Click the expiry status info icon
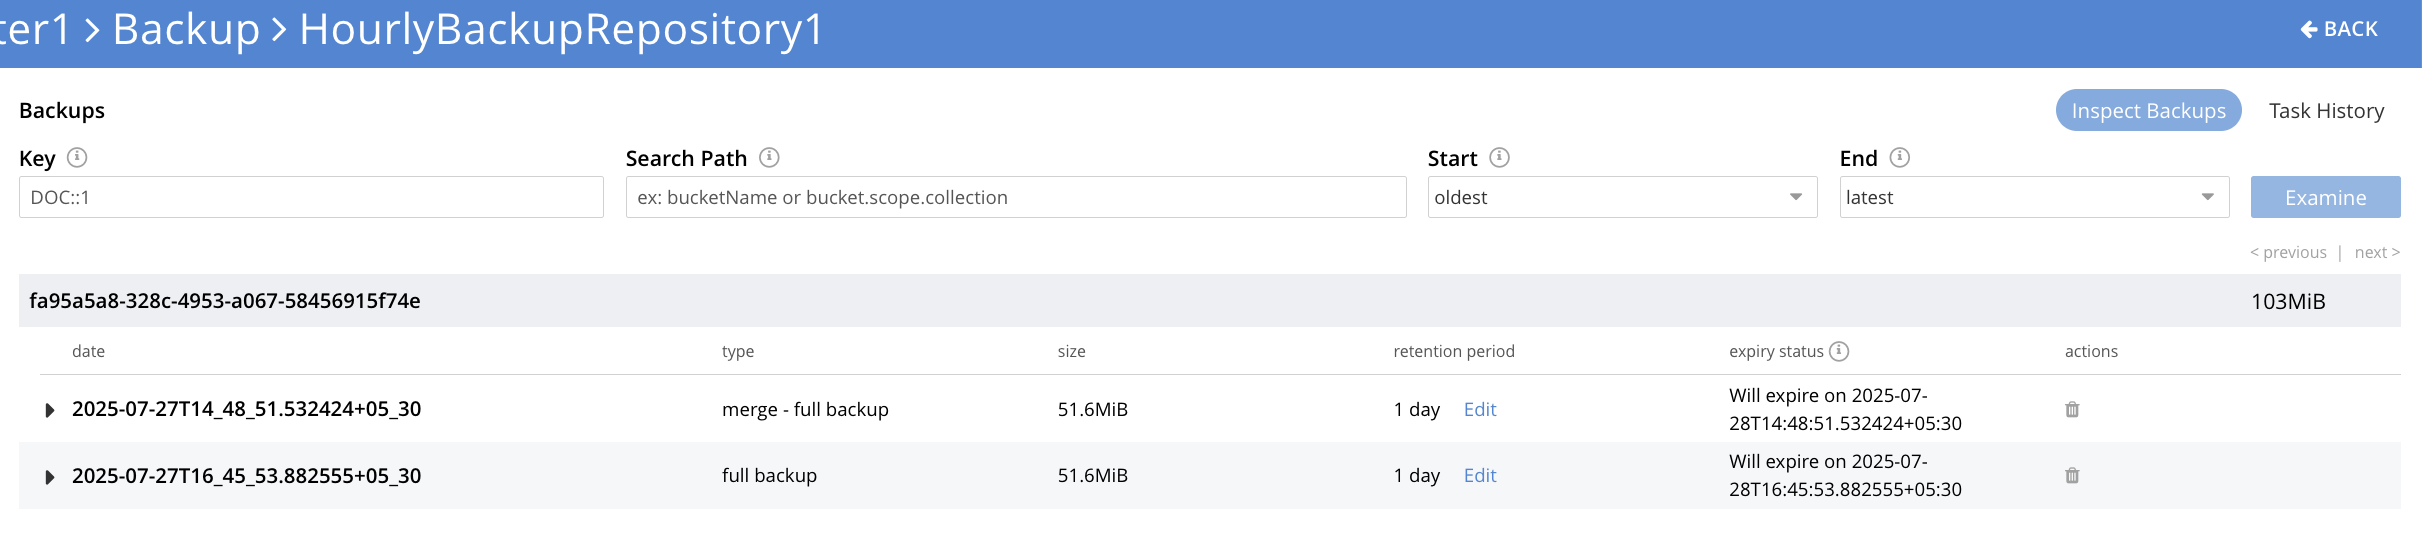This screenshot has height=552, width=2422. pos(1839,351)
